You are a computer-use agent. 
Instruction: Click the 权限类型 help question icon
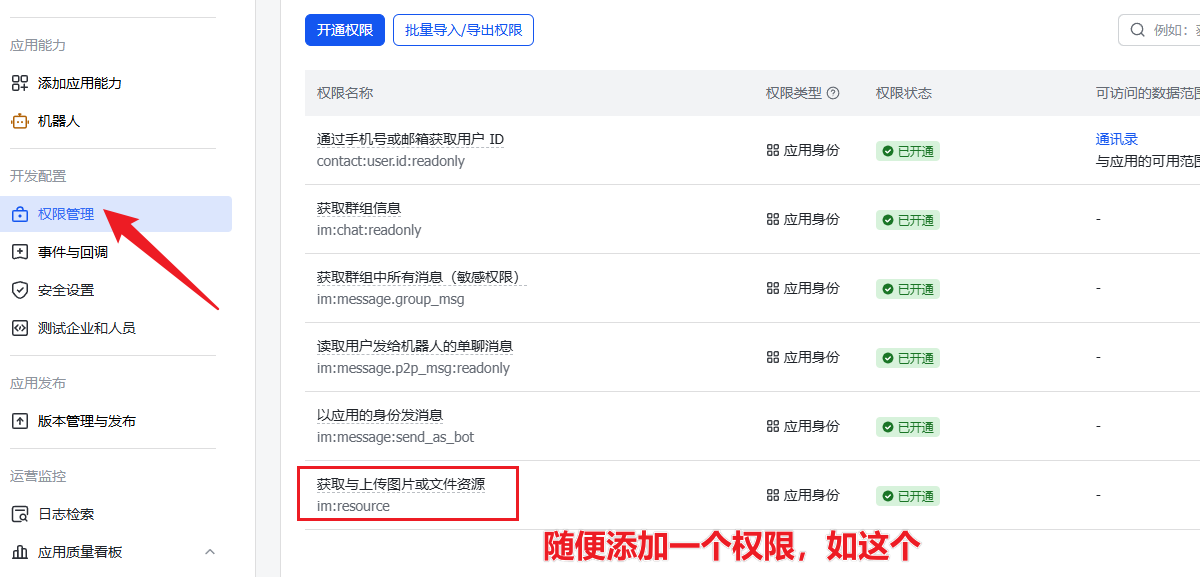pos(833,93)
